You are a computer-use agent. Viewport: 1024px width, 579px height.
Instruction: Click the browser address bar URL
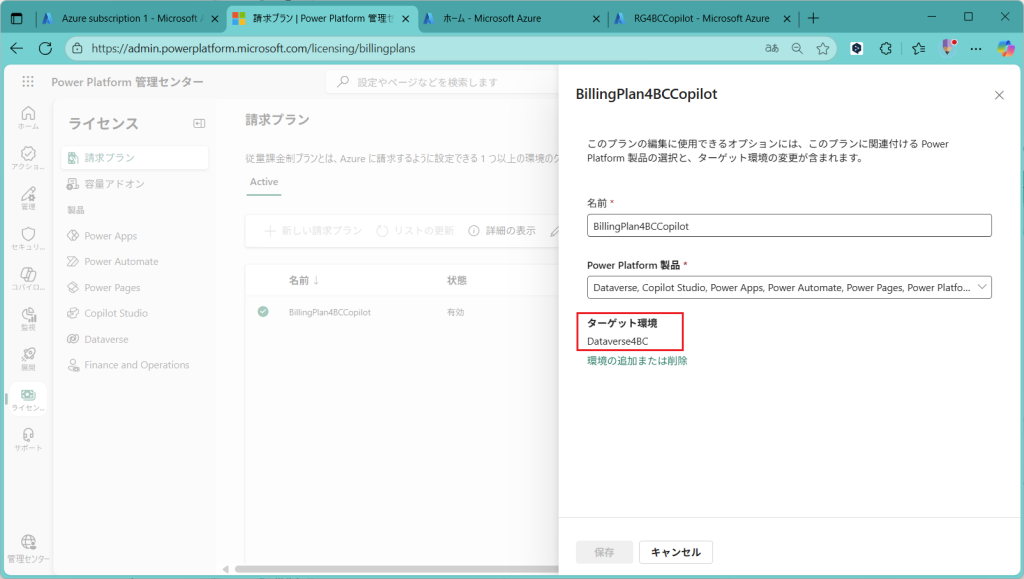253,48
